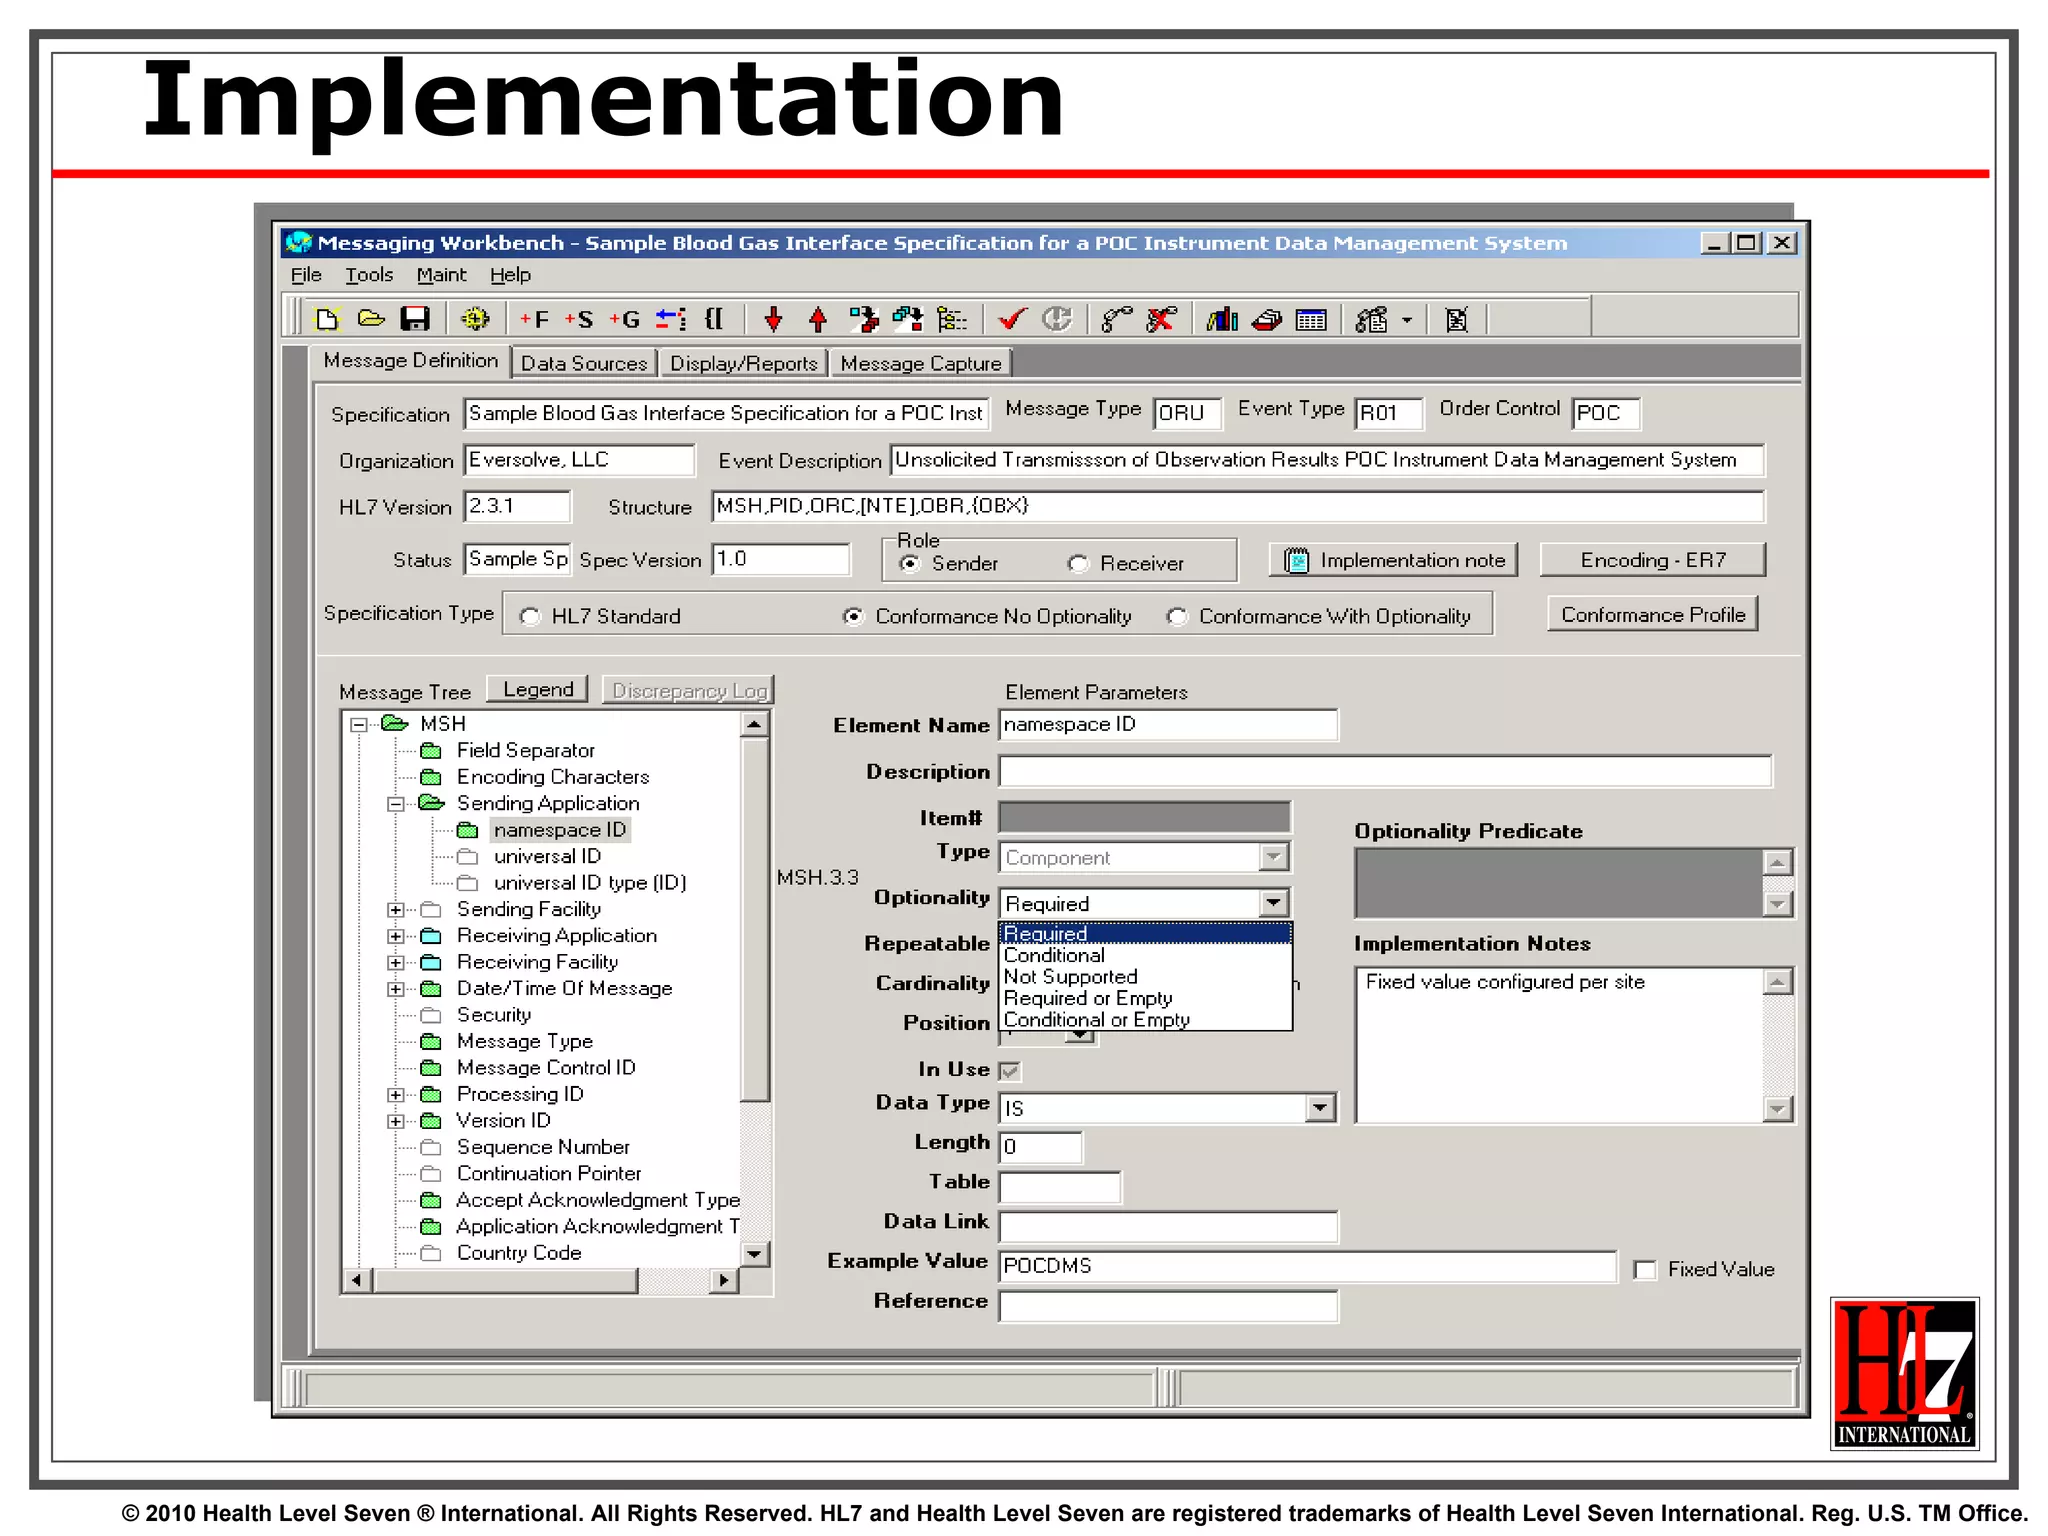Open the Help menu
This screenshot has width=2048, height=1536.
click(510, 275)
